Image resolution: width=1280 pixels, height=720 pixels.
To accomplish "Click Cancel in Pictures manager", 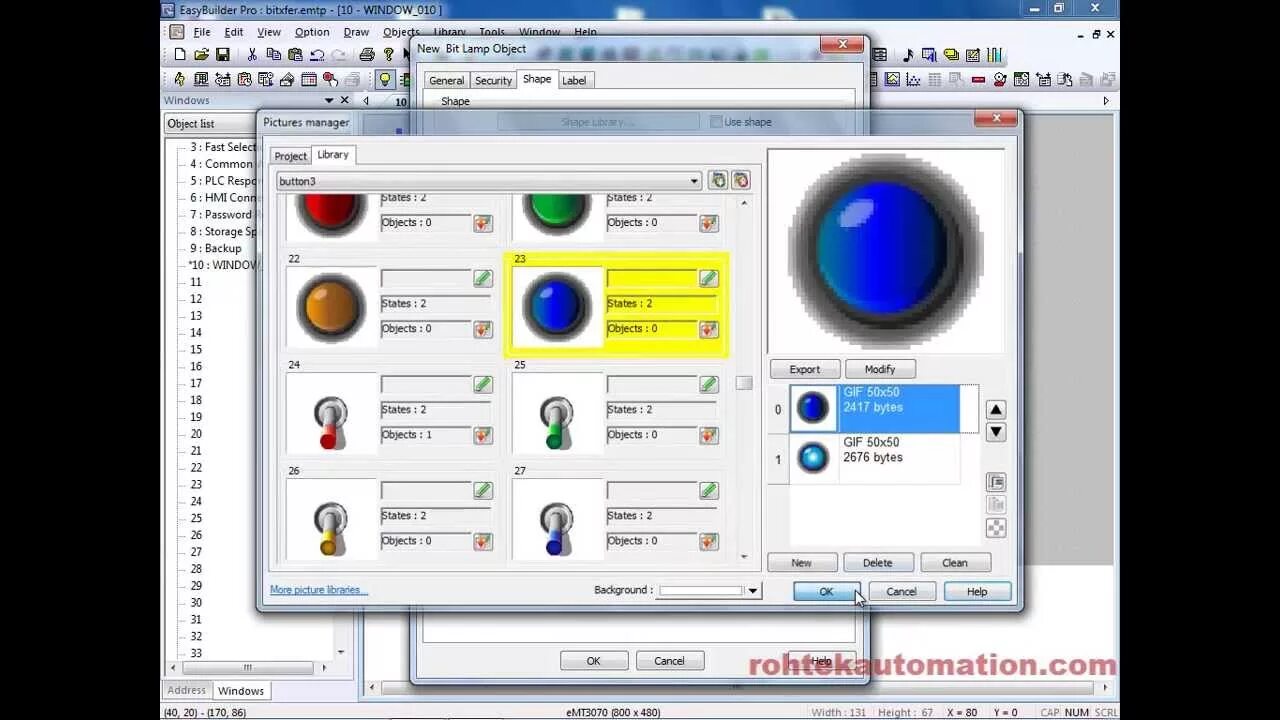I will coord(901,592).
